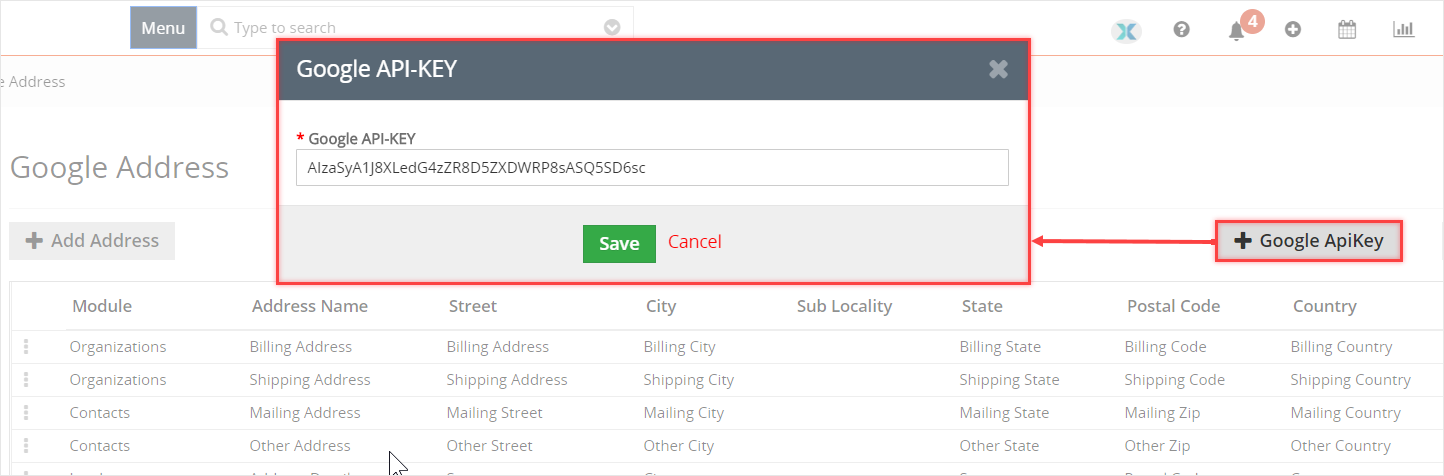Select Organizations cell in Billing Address row
The width and height of the screenshot is (1444, 476).
(118, 347)
